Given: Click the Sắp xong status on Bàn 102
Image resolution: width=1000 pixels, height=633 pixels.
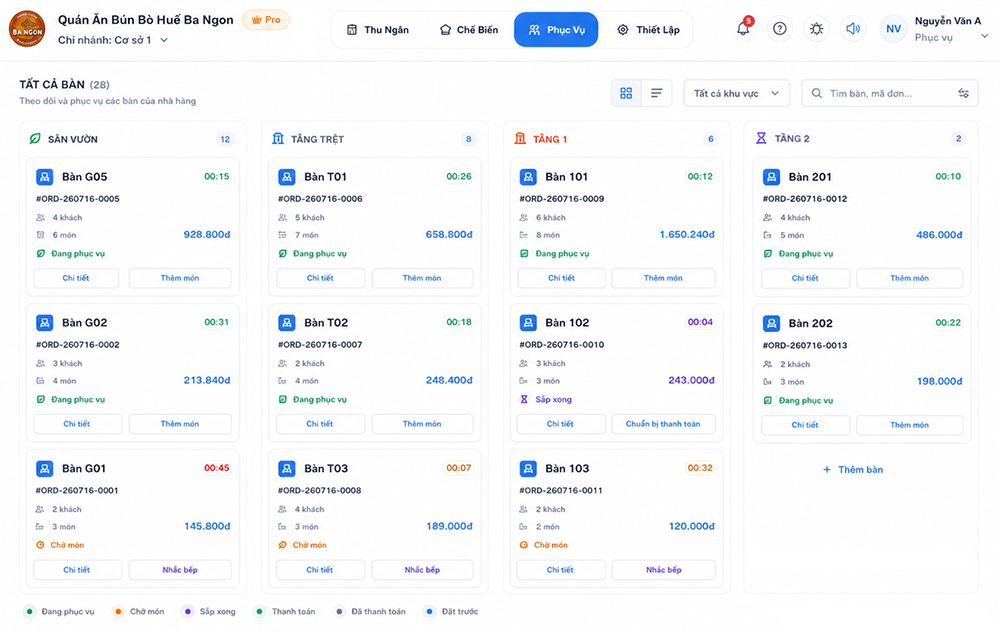Looking at the screenshot, I should coord(547,400).
